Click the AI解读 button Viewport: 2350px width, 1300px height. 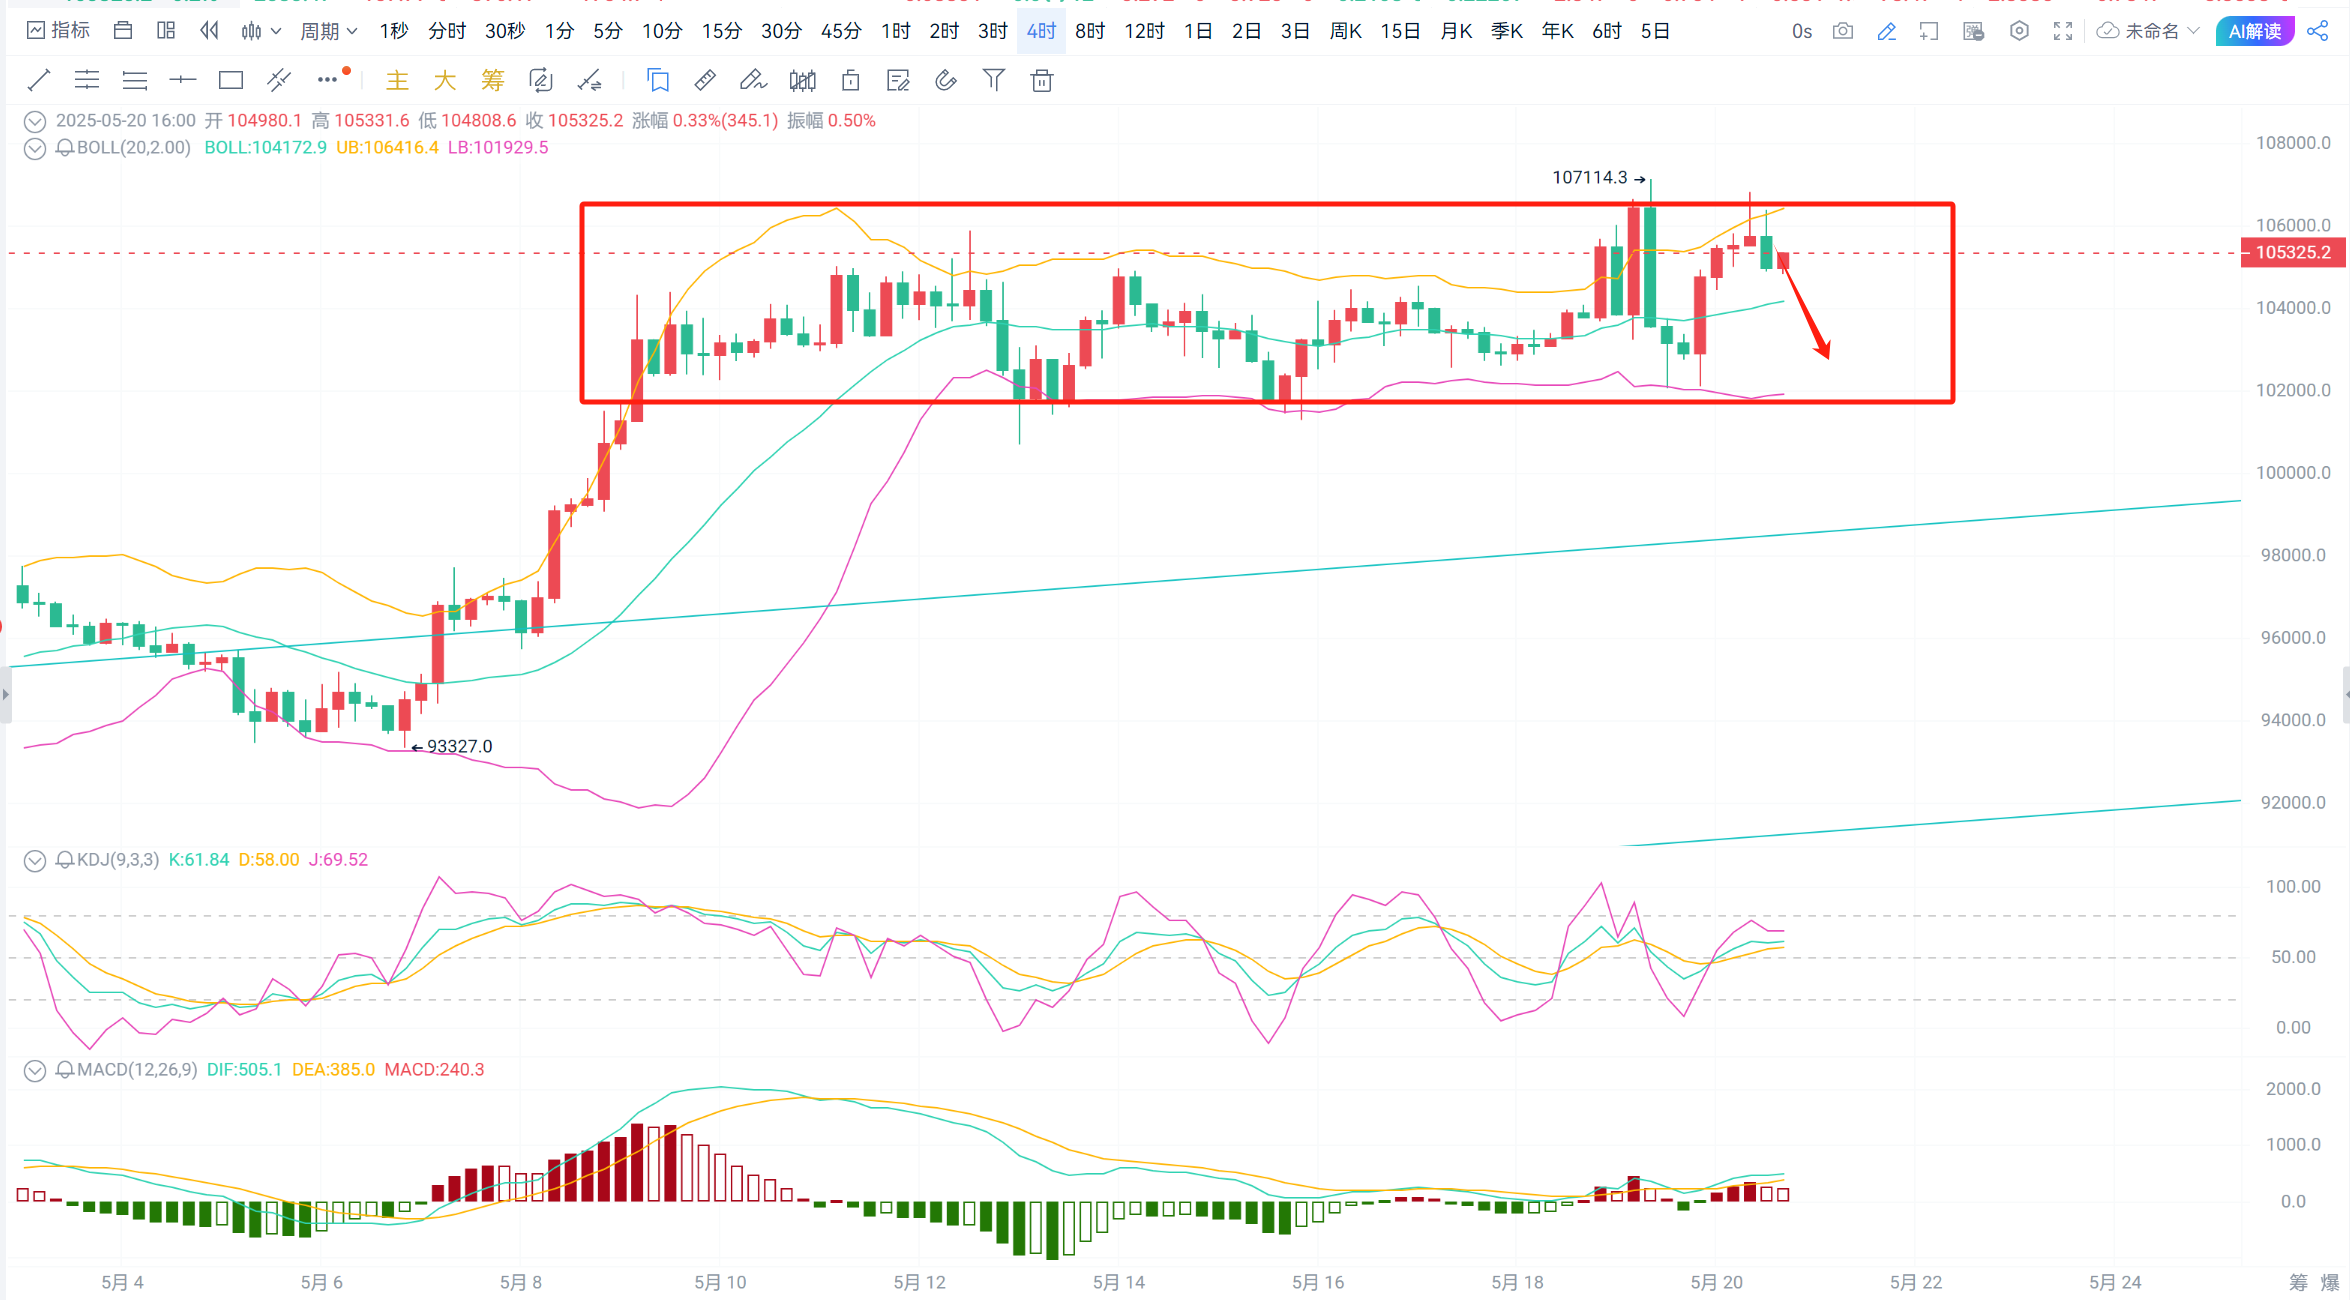(2255, 31)
